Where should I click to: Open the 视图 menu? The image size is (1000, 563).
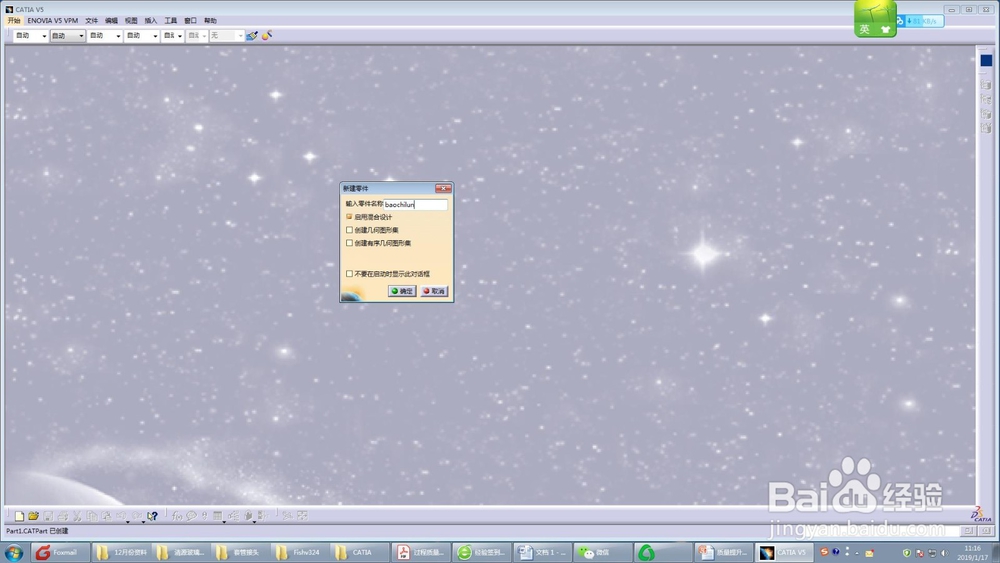point(131,20)
